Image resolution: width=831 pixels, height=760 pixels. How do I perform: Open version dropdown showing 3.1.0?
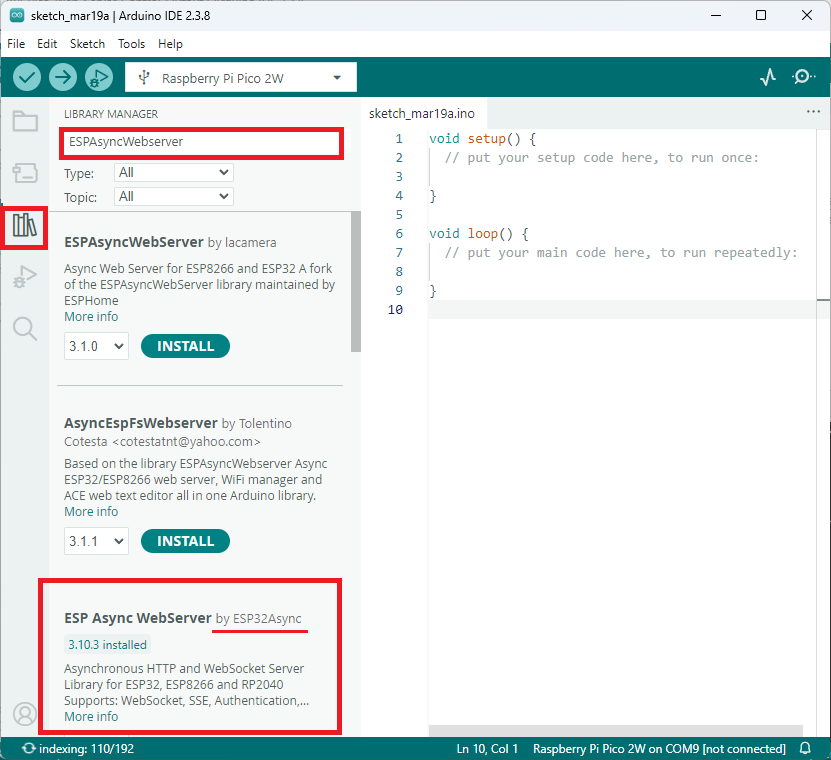pyautogui.click(x=96, y=346)
